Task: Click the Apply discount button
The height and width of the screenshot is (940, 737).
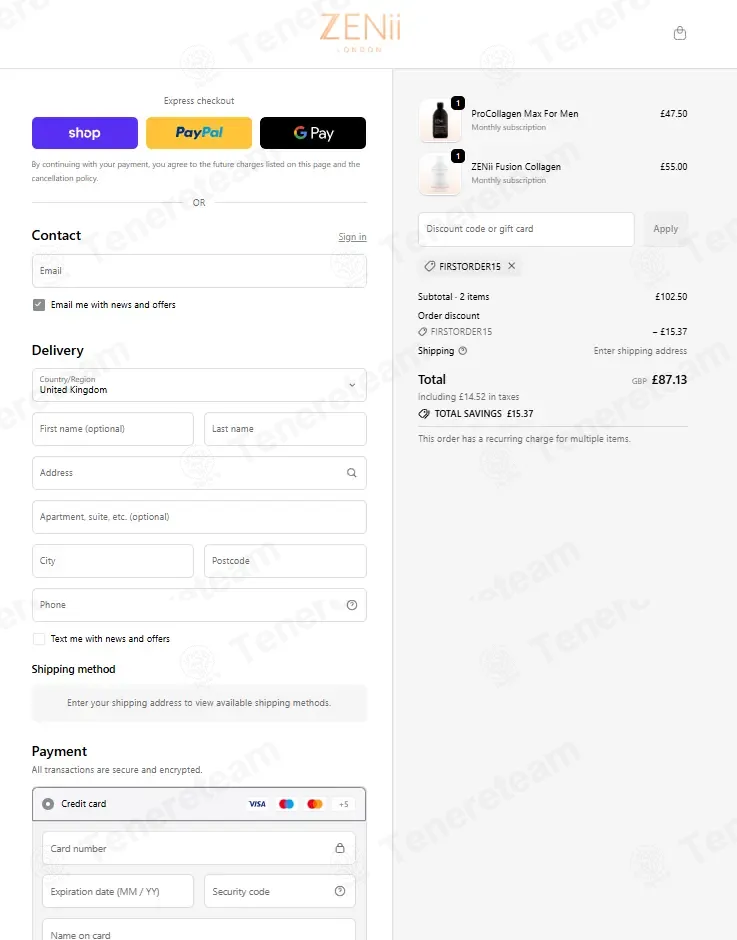Action: (x=665, y=229)
